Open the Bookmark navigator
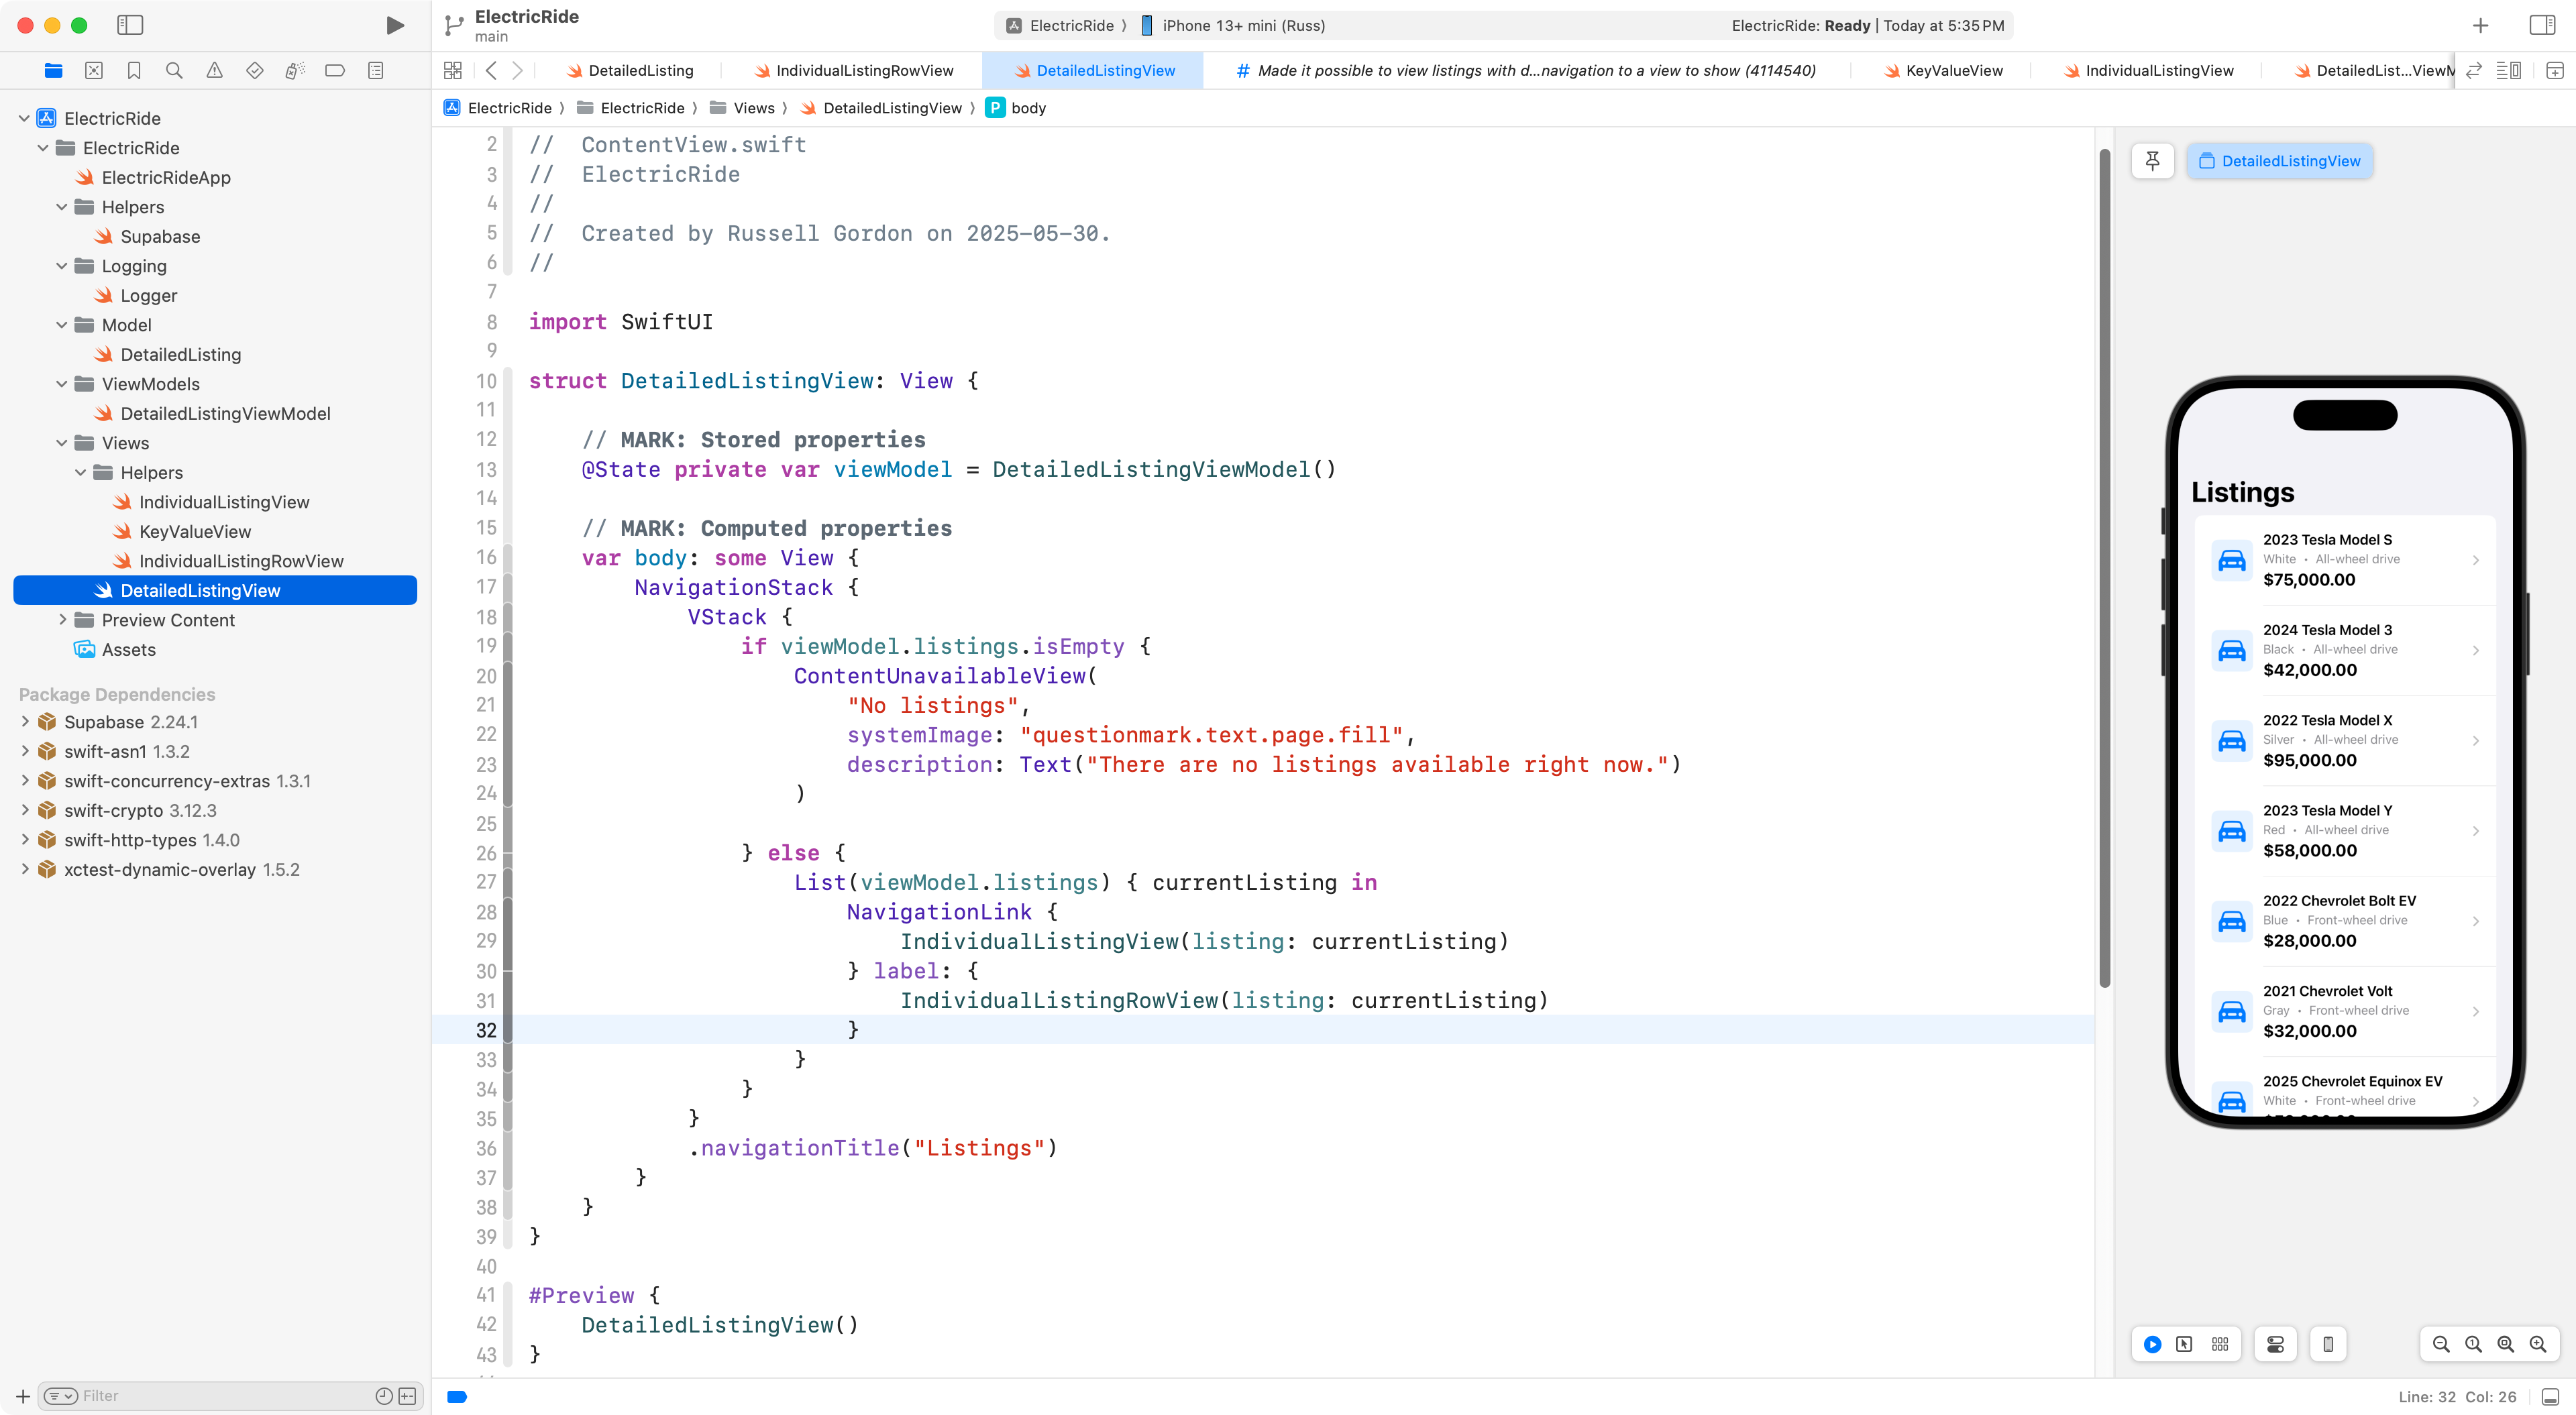Viewport: 2576px width, 1415px height. (x=134, y=70)
